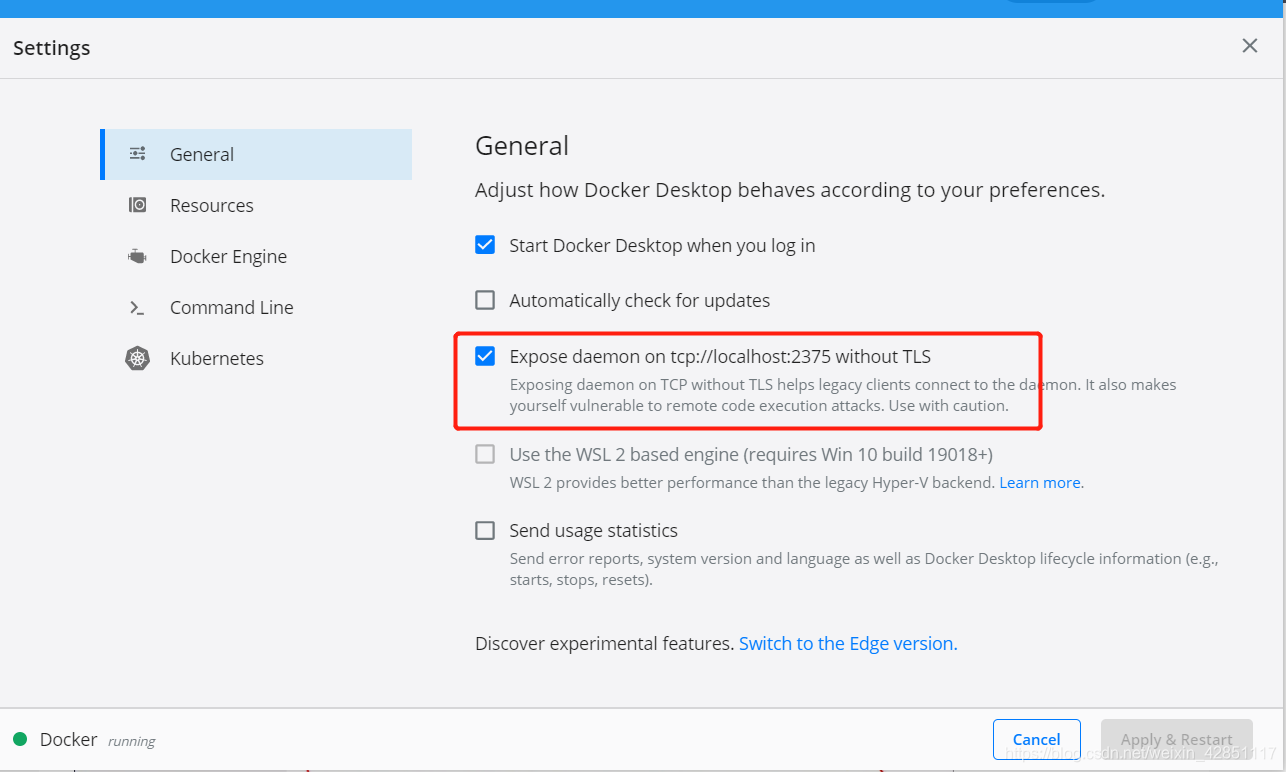Click the Resources camera-style icon

(138, 205)
